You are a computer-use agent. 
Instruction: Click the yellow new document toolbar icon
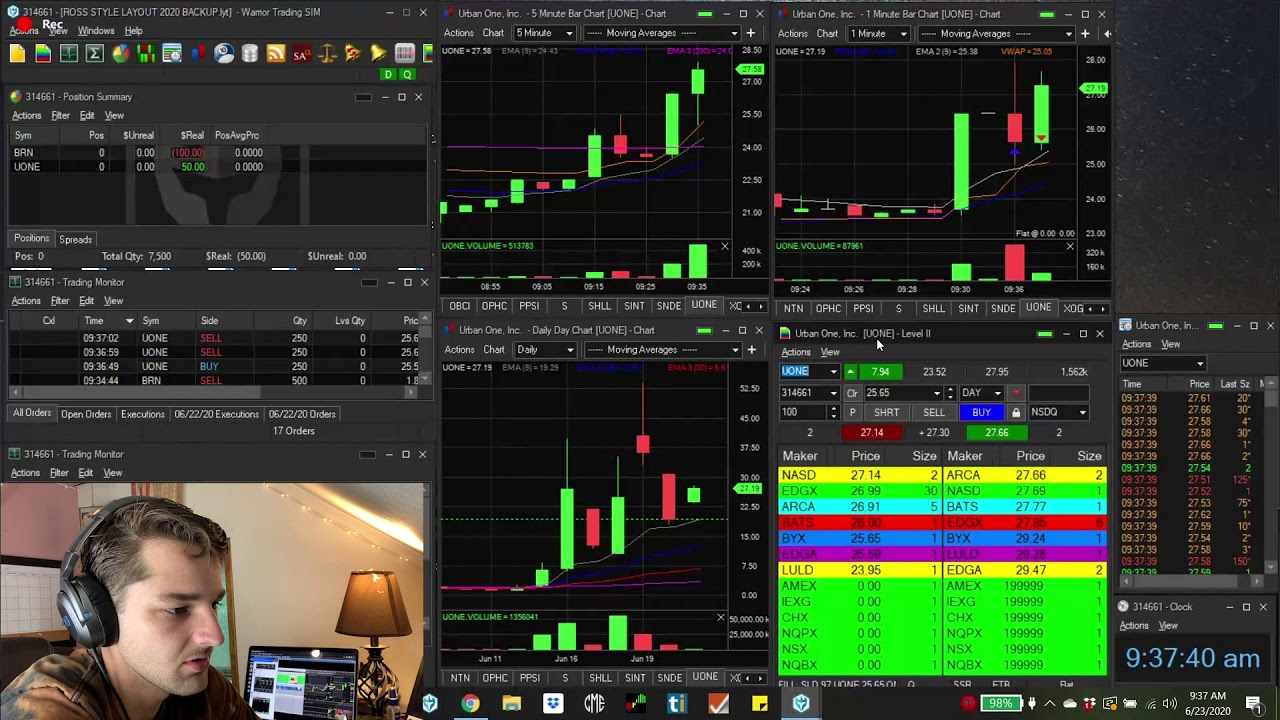(x=17, y=54)
